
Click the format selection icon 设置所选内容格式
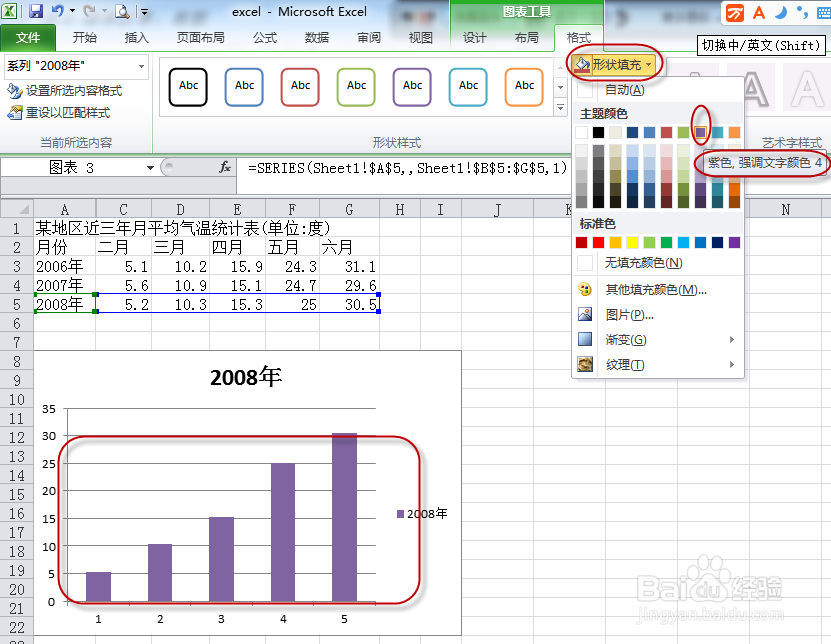click(14, 91)
